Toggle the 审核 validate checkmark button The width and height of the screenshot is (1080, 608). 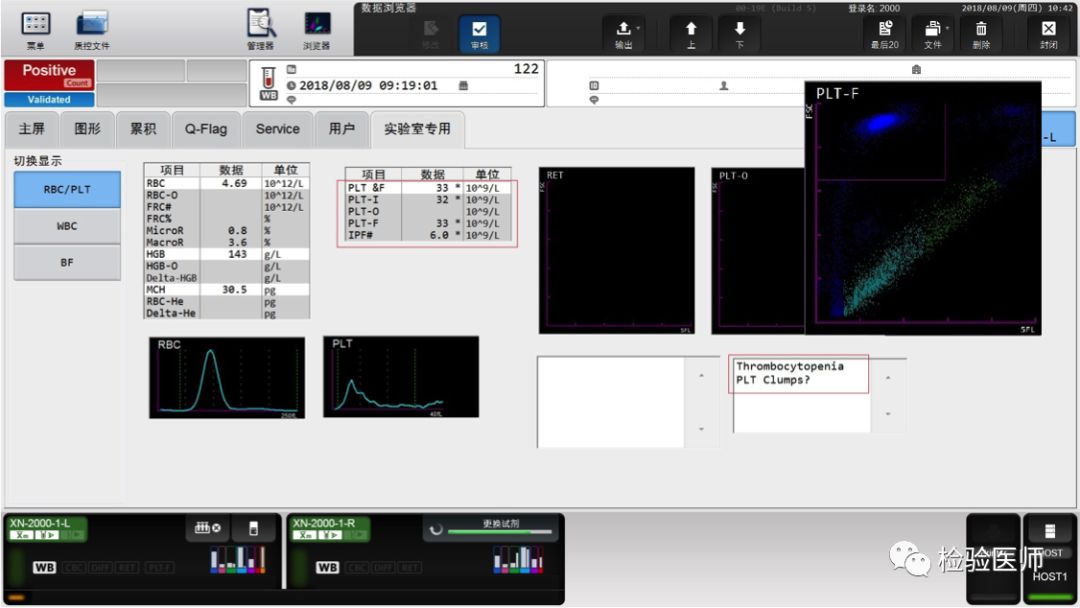(479, 33)
